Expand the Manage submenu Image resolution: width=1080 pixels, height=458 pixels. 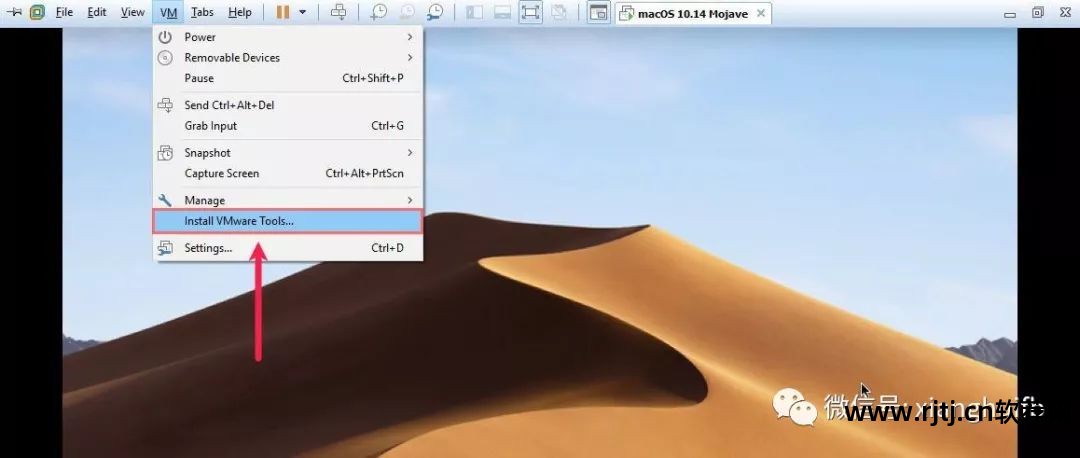[x=287, y=200]
